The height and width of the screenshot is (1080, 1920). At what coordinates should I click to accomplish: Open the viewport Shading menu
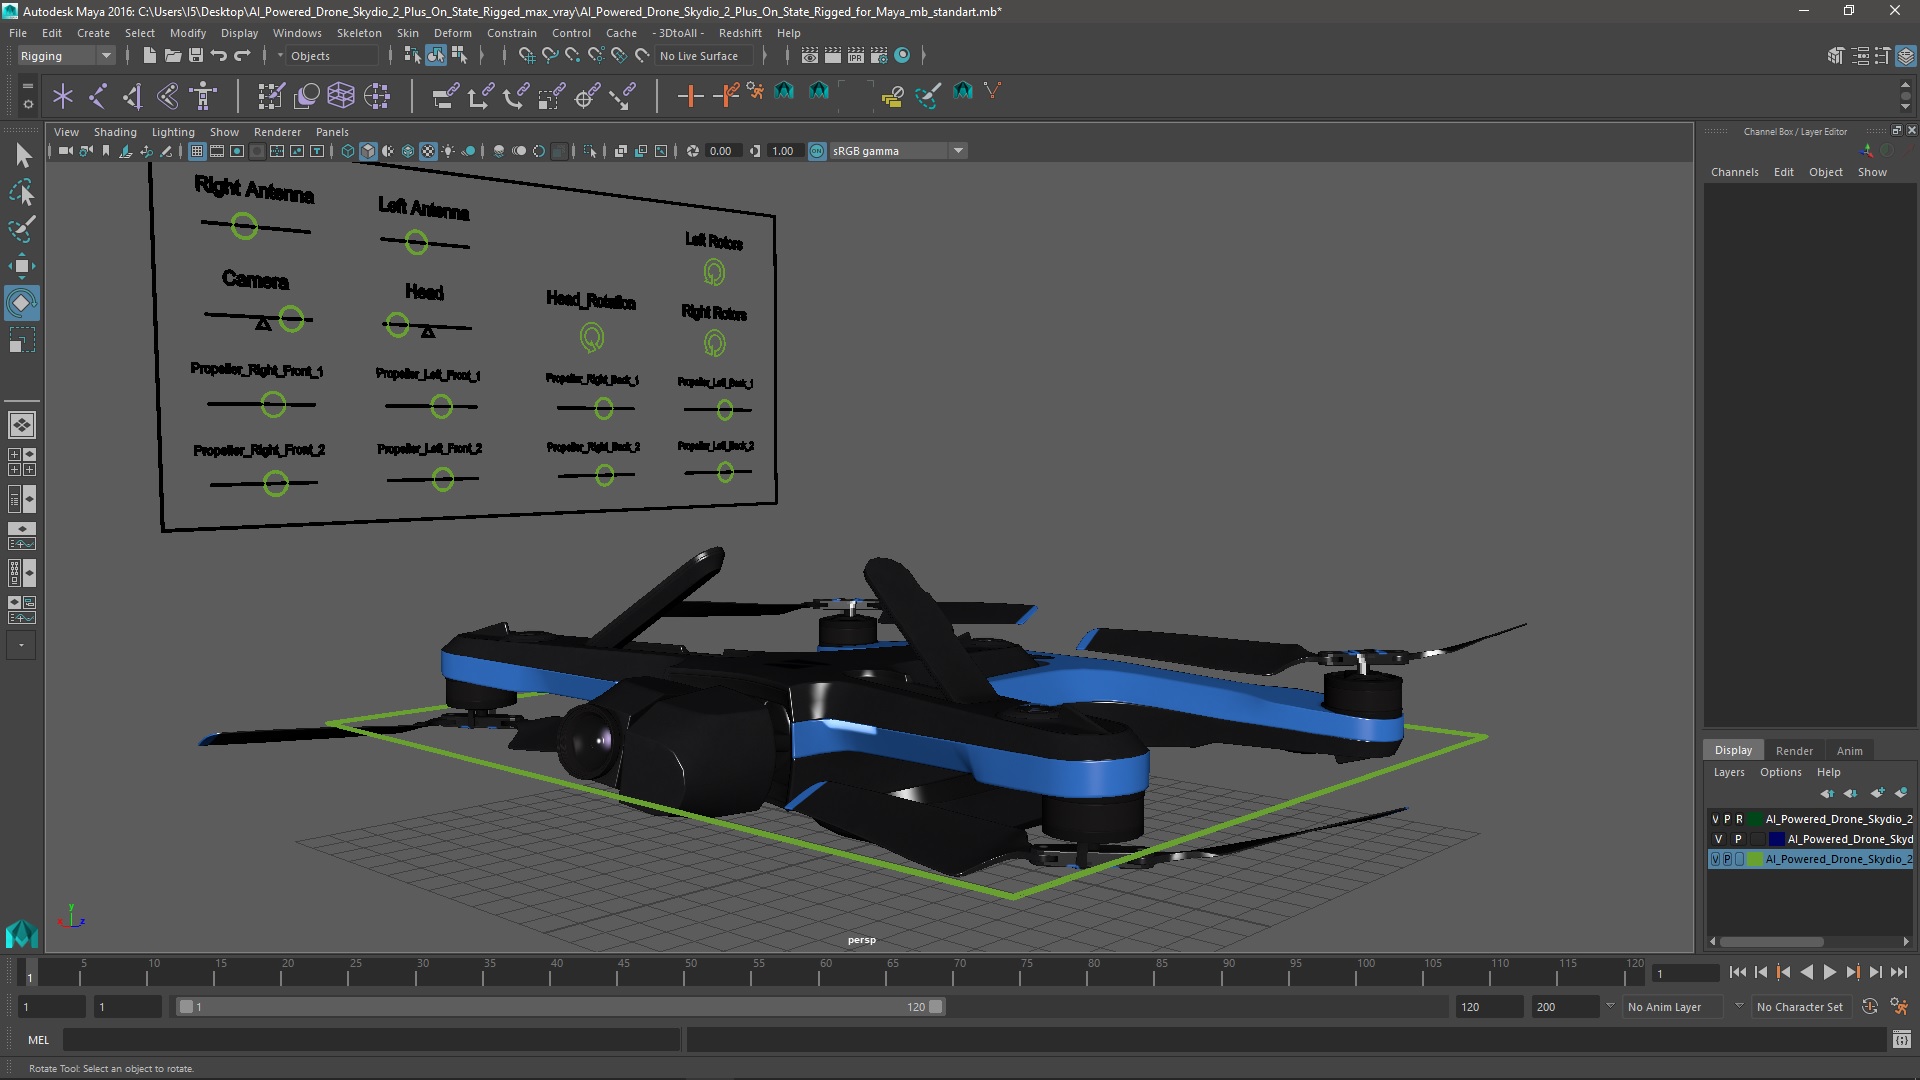tap(115, 132)
